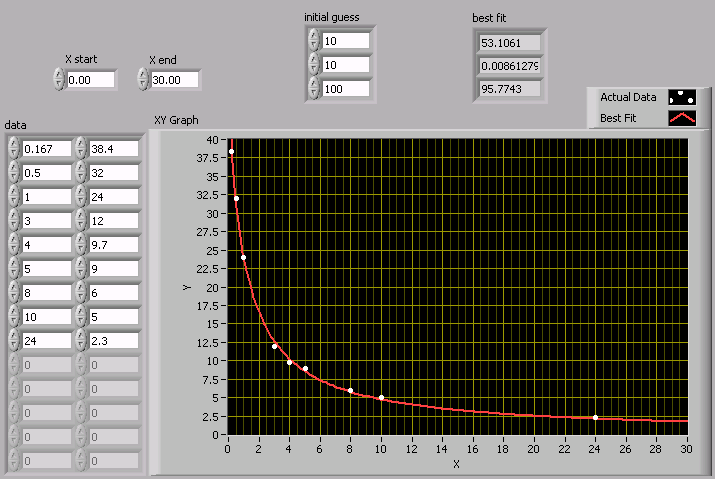
Task: Select the X end field showing 30.00
Action: pyautogui.click(x=175, y=79)
